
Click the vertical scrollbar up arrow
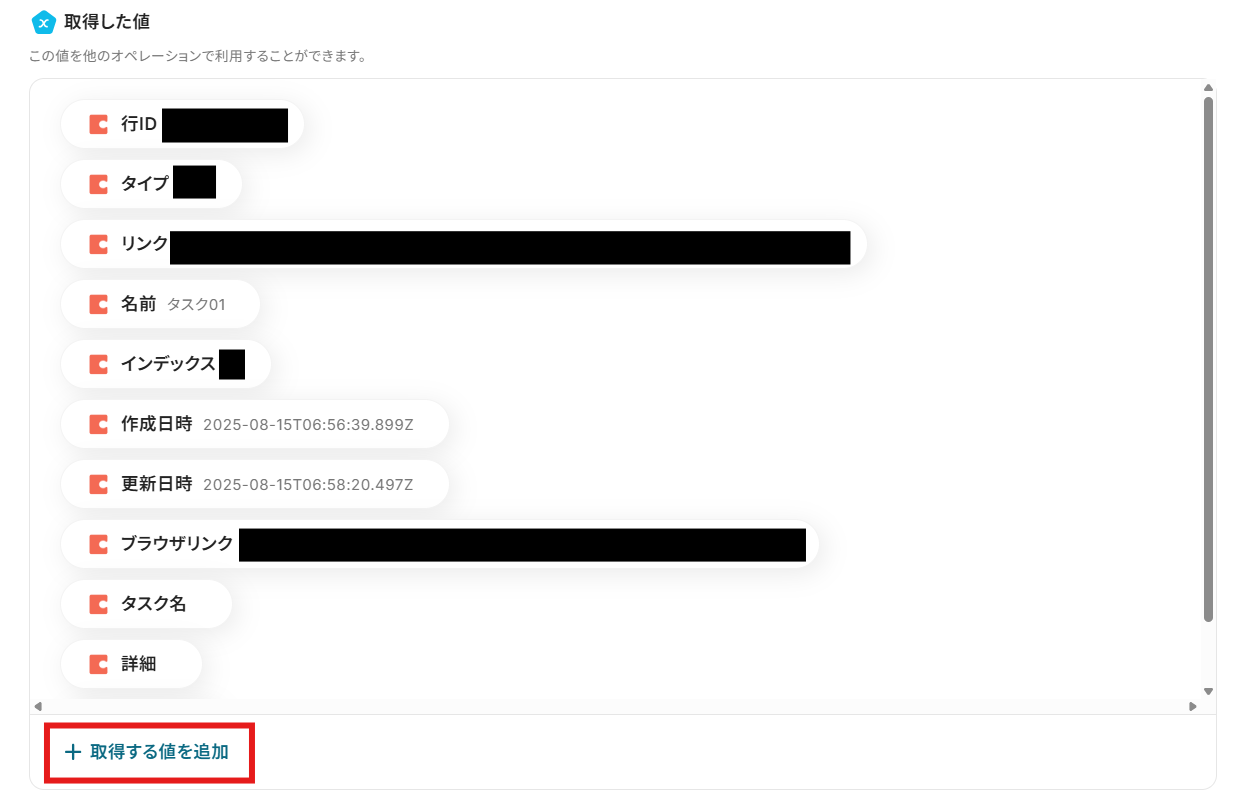(x=1208, y=88)
